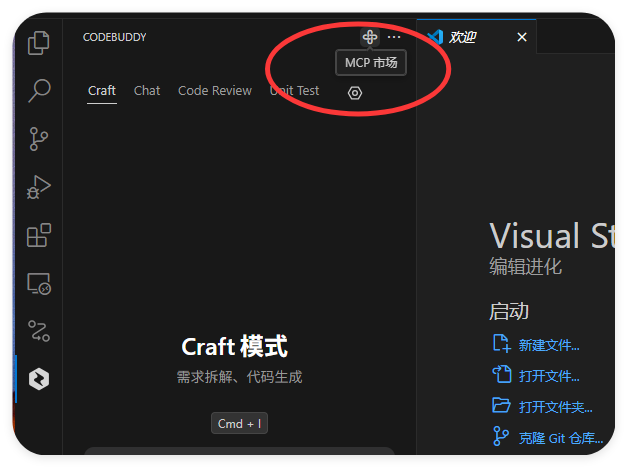The image size is (627, 467).
Task: Open the Explorer files icon in activity bar
Action: [x=39, y=42]
